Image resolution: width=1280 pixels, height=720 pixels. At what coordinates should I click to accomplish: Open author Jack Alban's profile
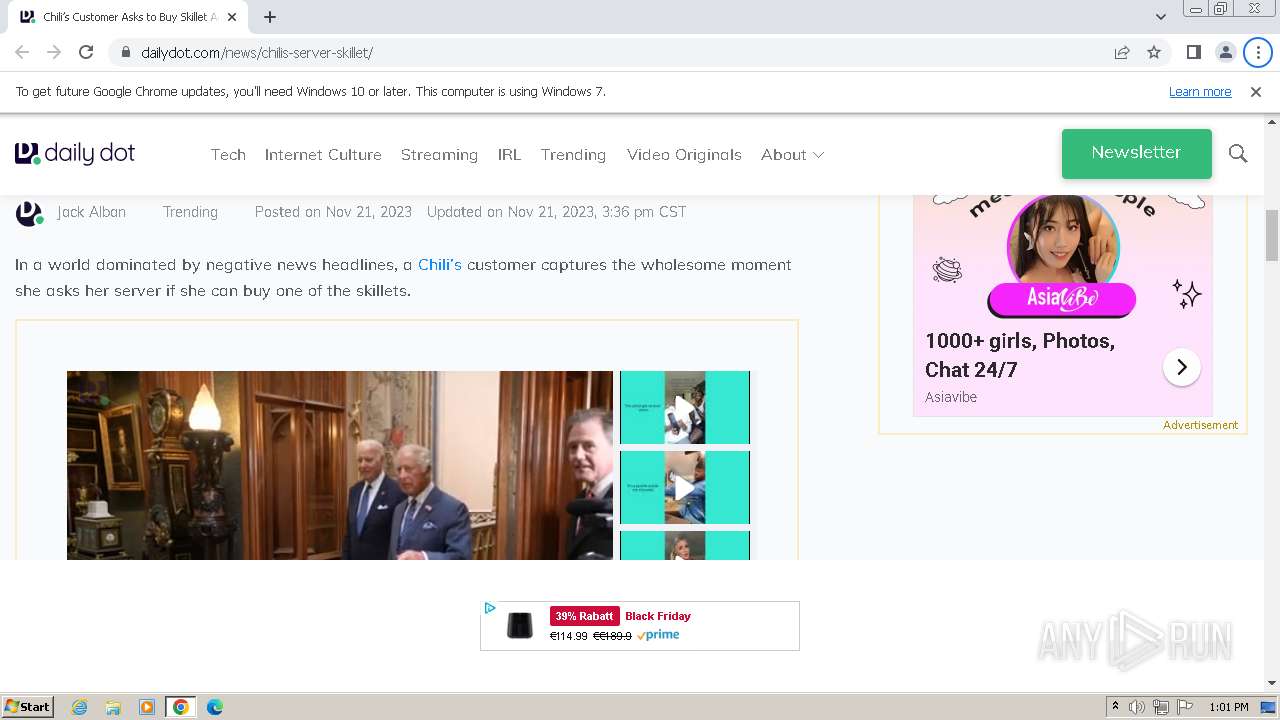coord(91,212)
